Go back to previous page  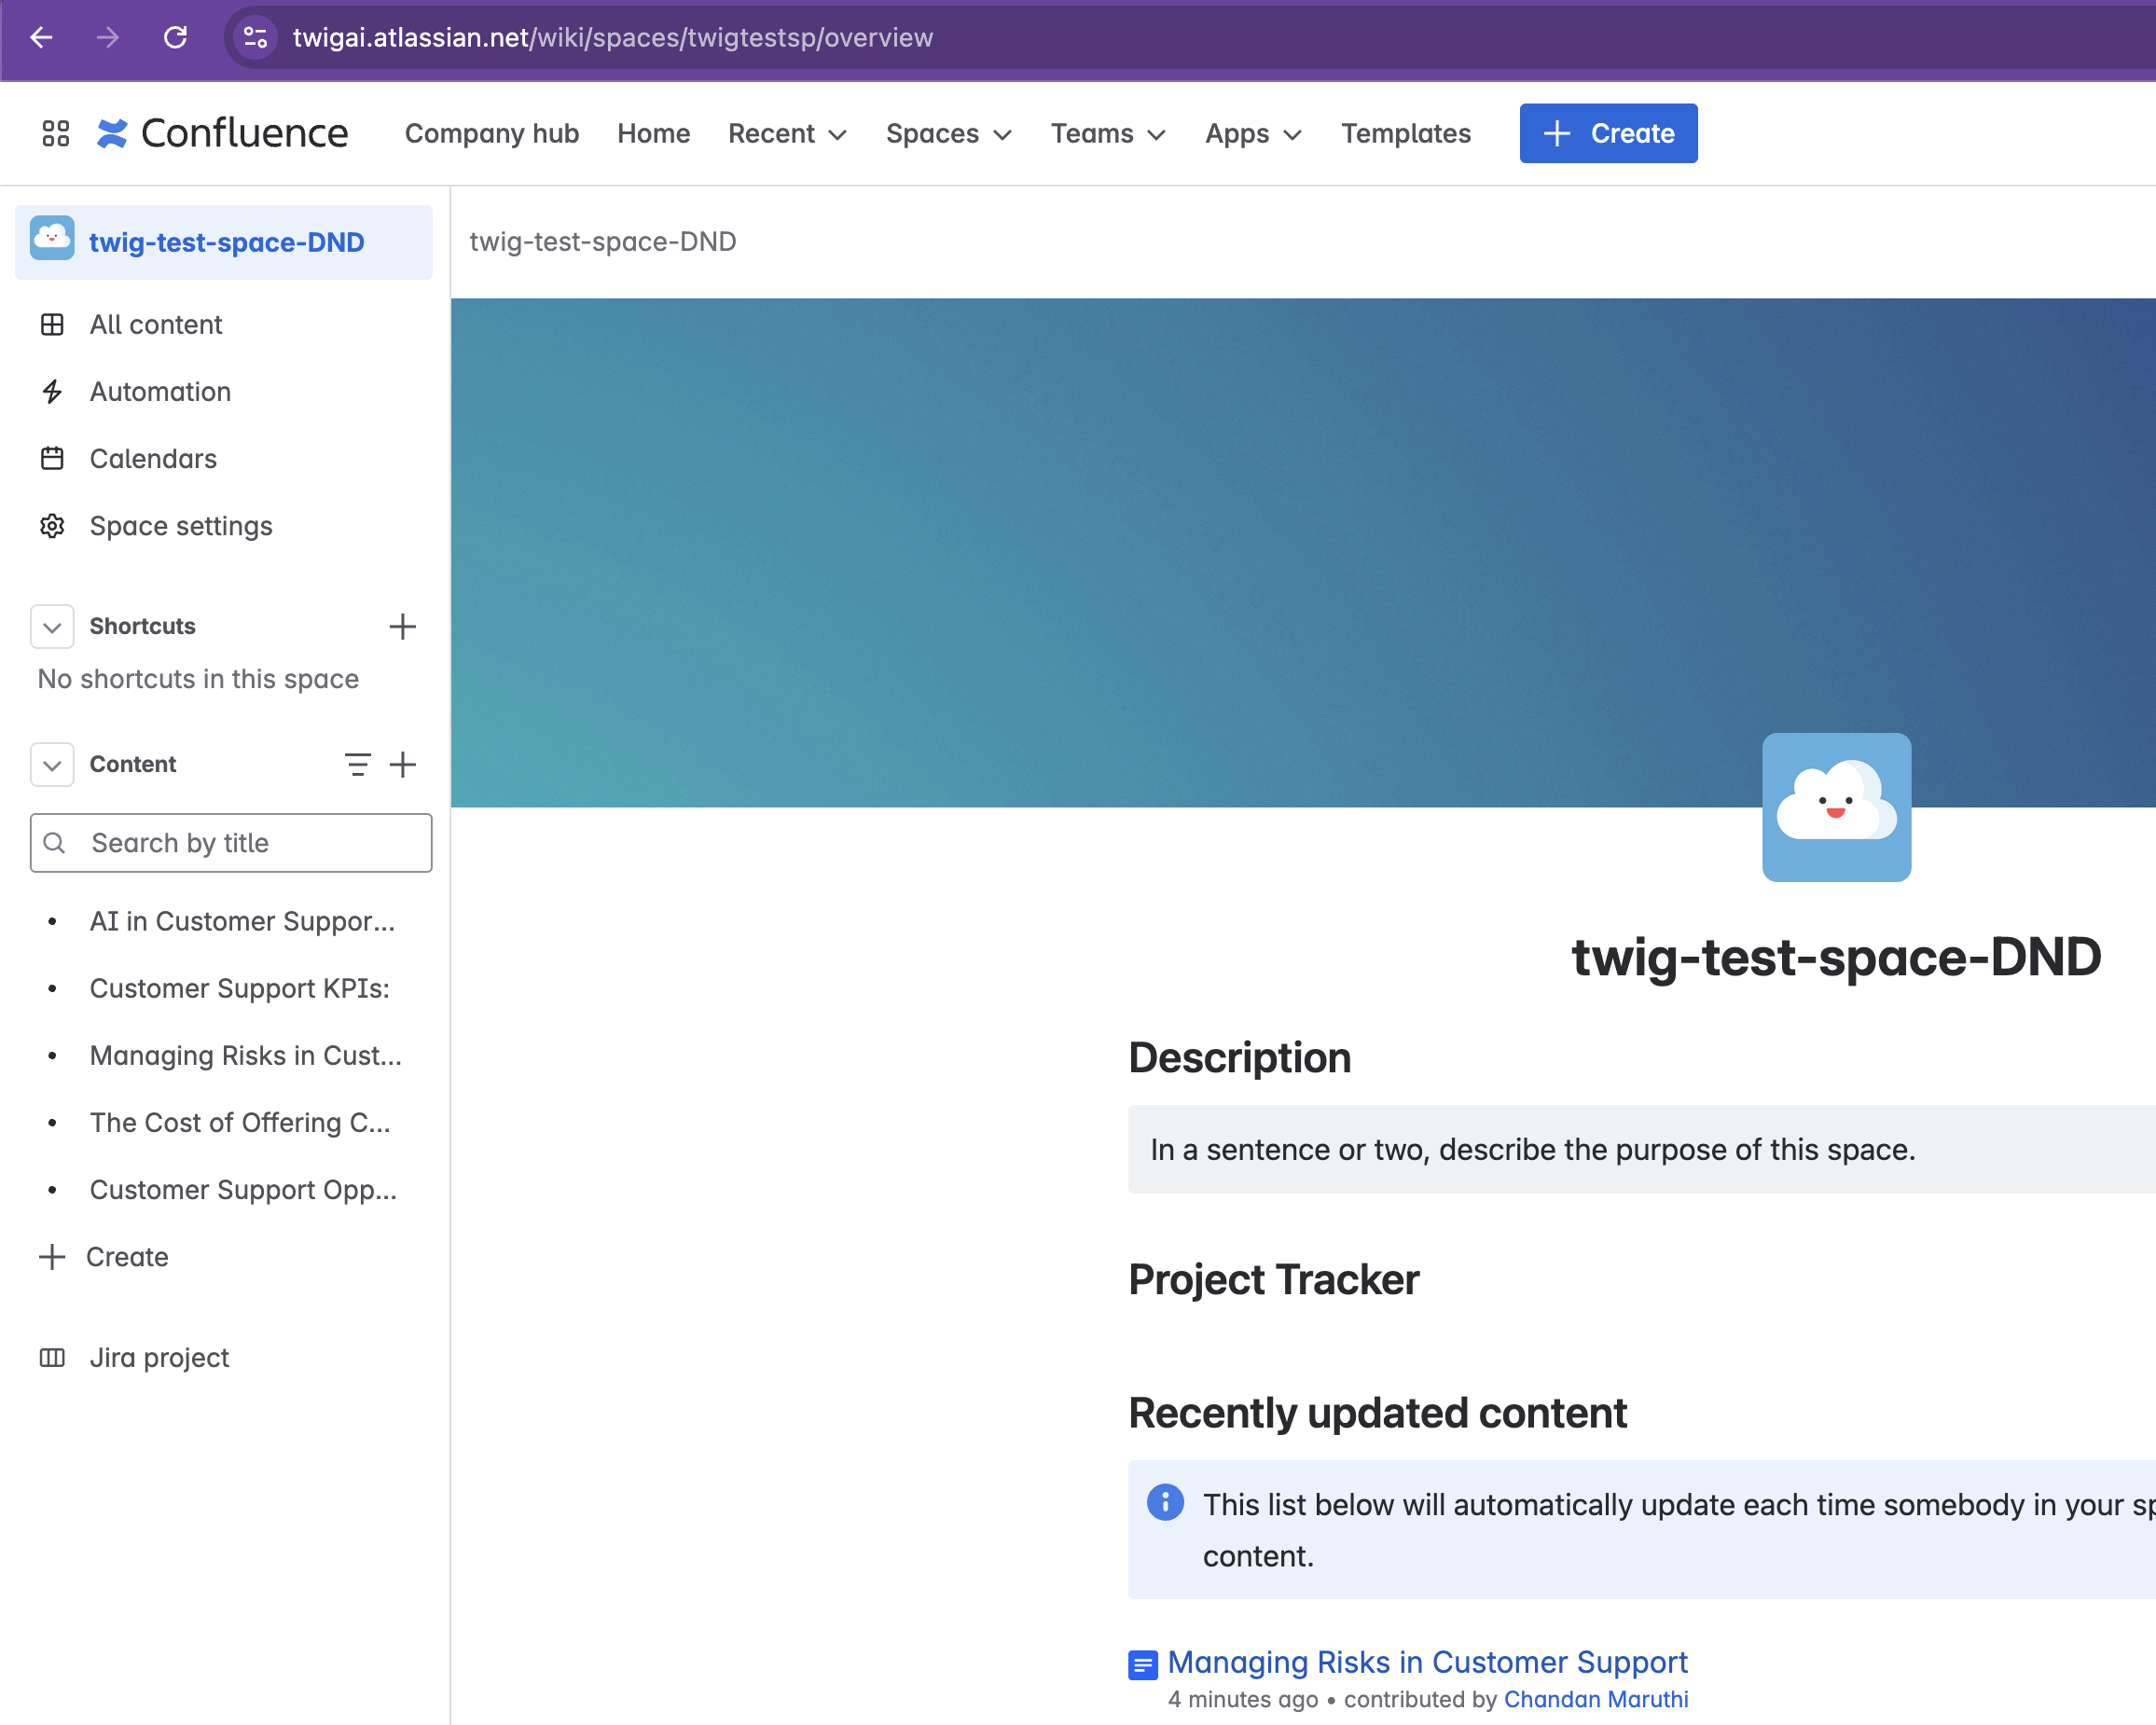(41, 37)
